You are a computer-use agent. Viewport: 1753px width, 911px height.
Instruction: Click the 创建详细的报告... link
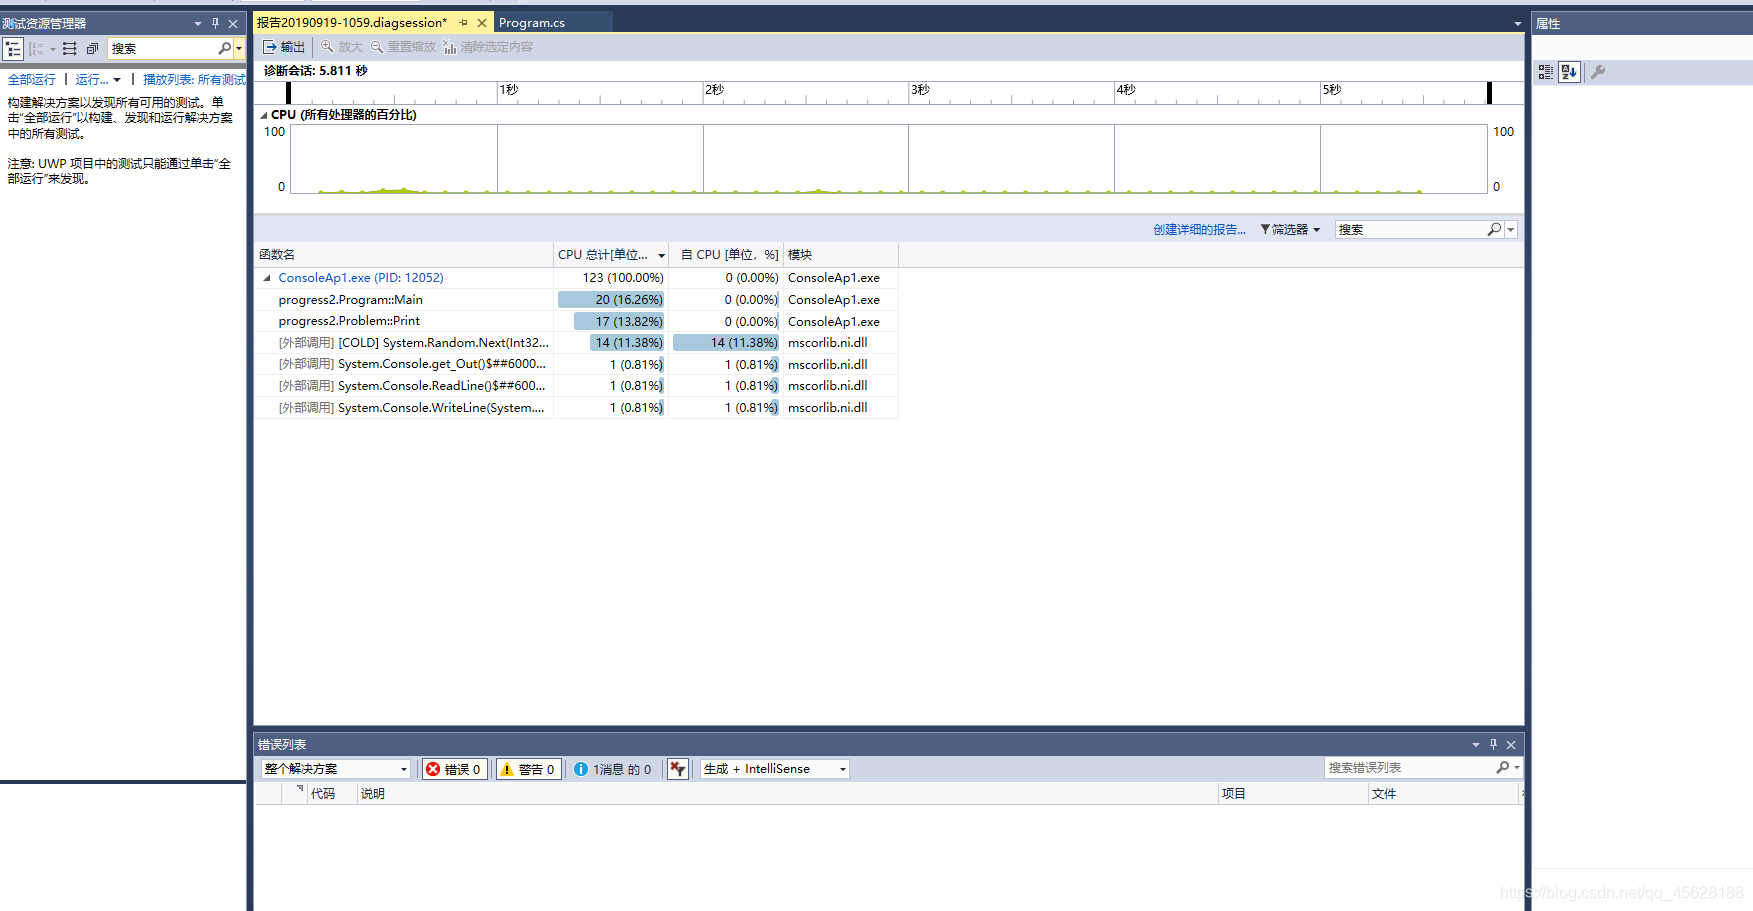coord(1199,229)
